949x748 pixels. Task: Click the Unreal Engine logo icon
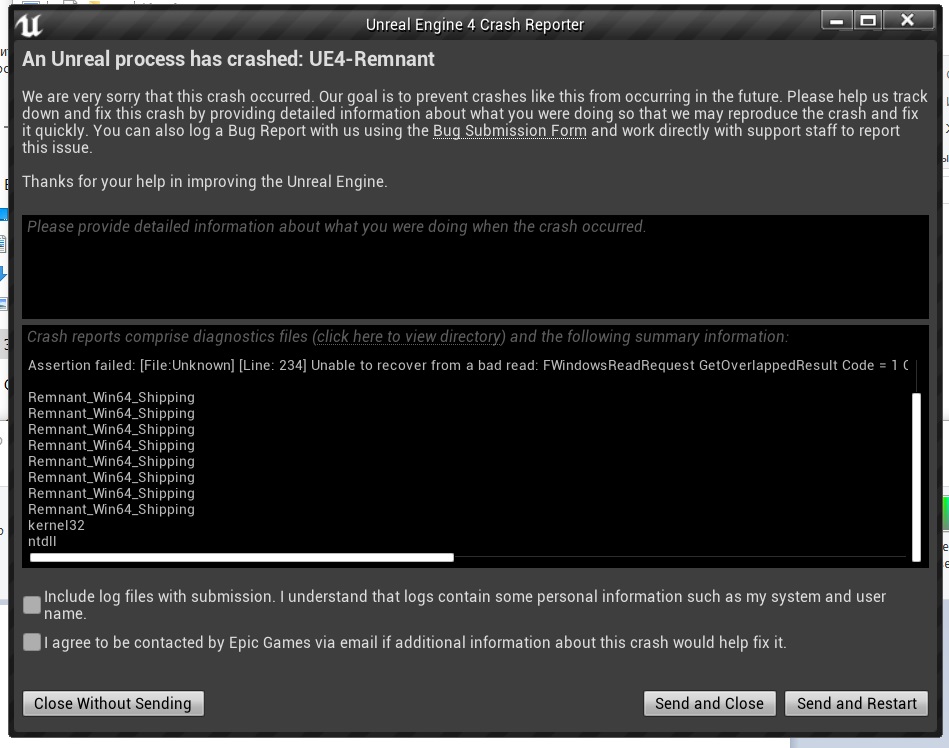coord(29,24)
